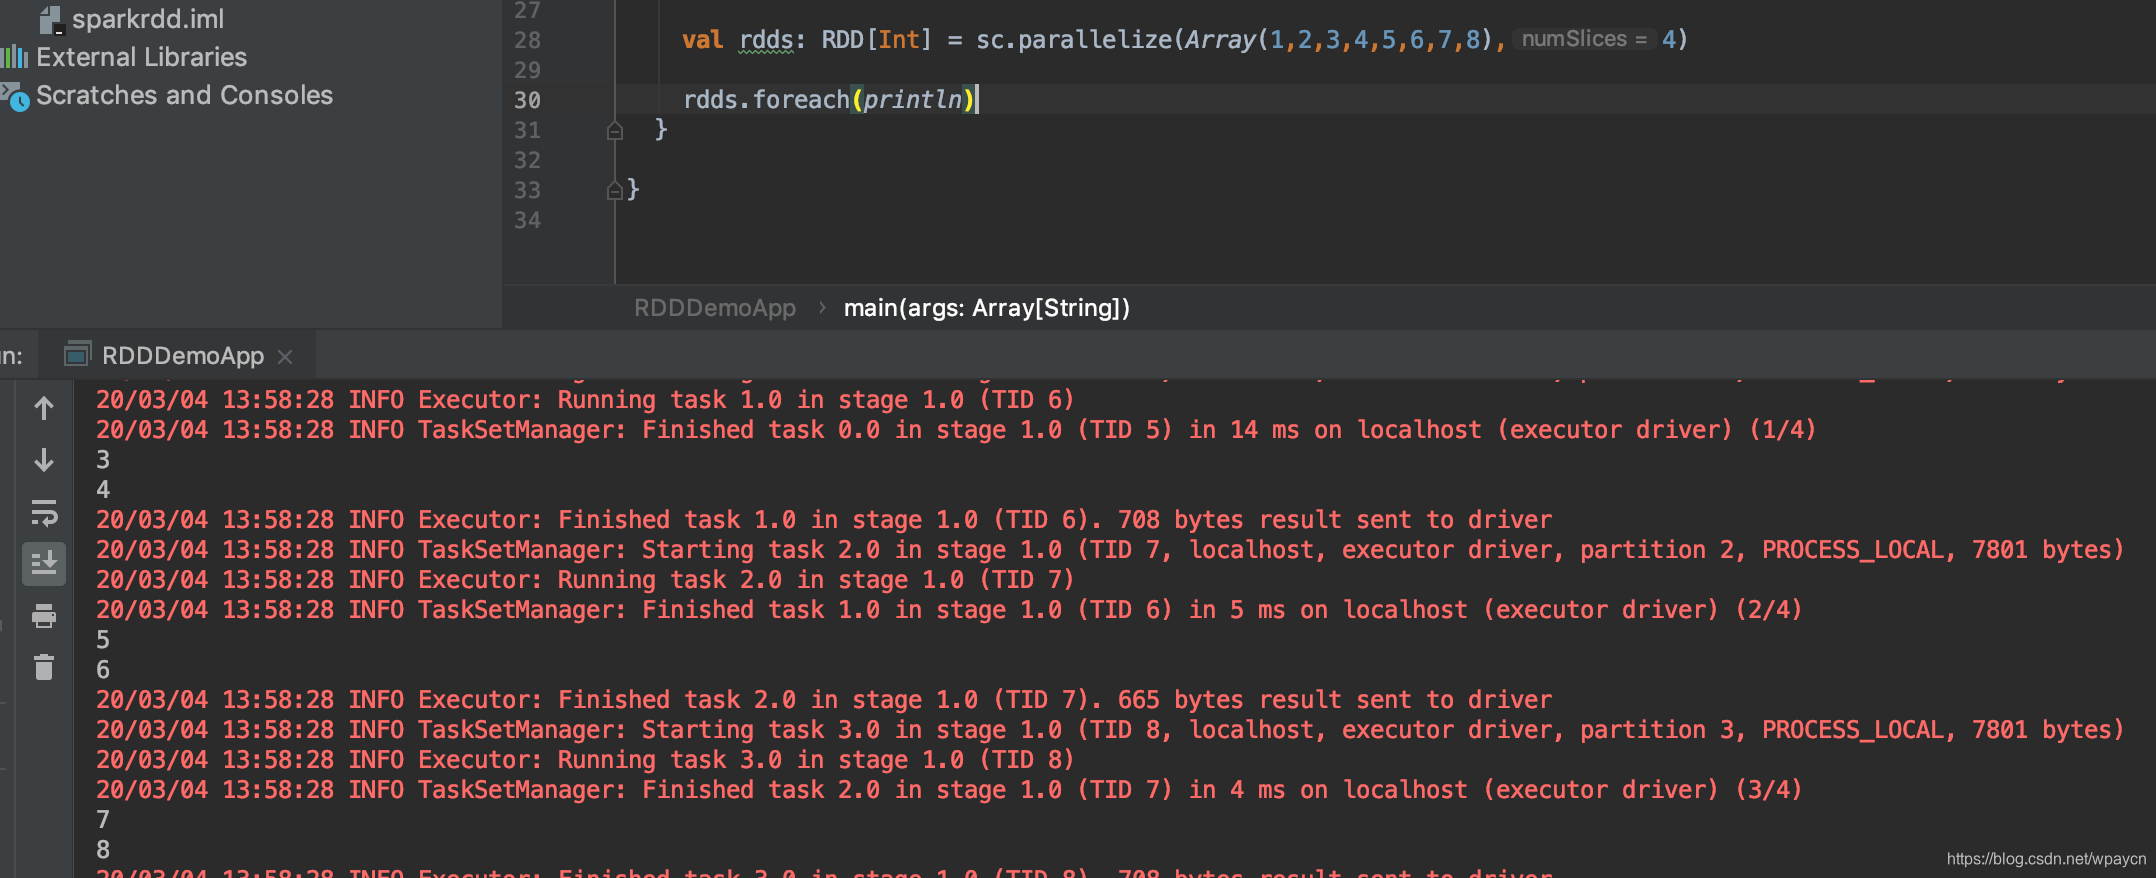Click the numSlices parameter hint
Image resolution: width=2156 pixels, height=878 pixels.
(x=1584, y=39)
